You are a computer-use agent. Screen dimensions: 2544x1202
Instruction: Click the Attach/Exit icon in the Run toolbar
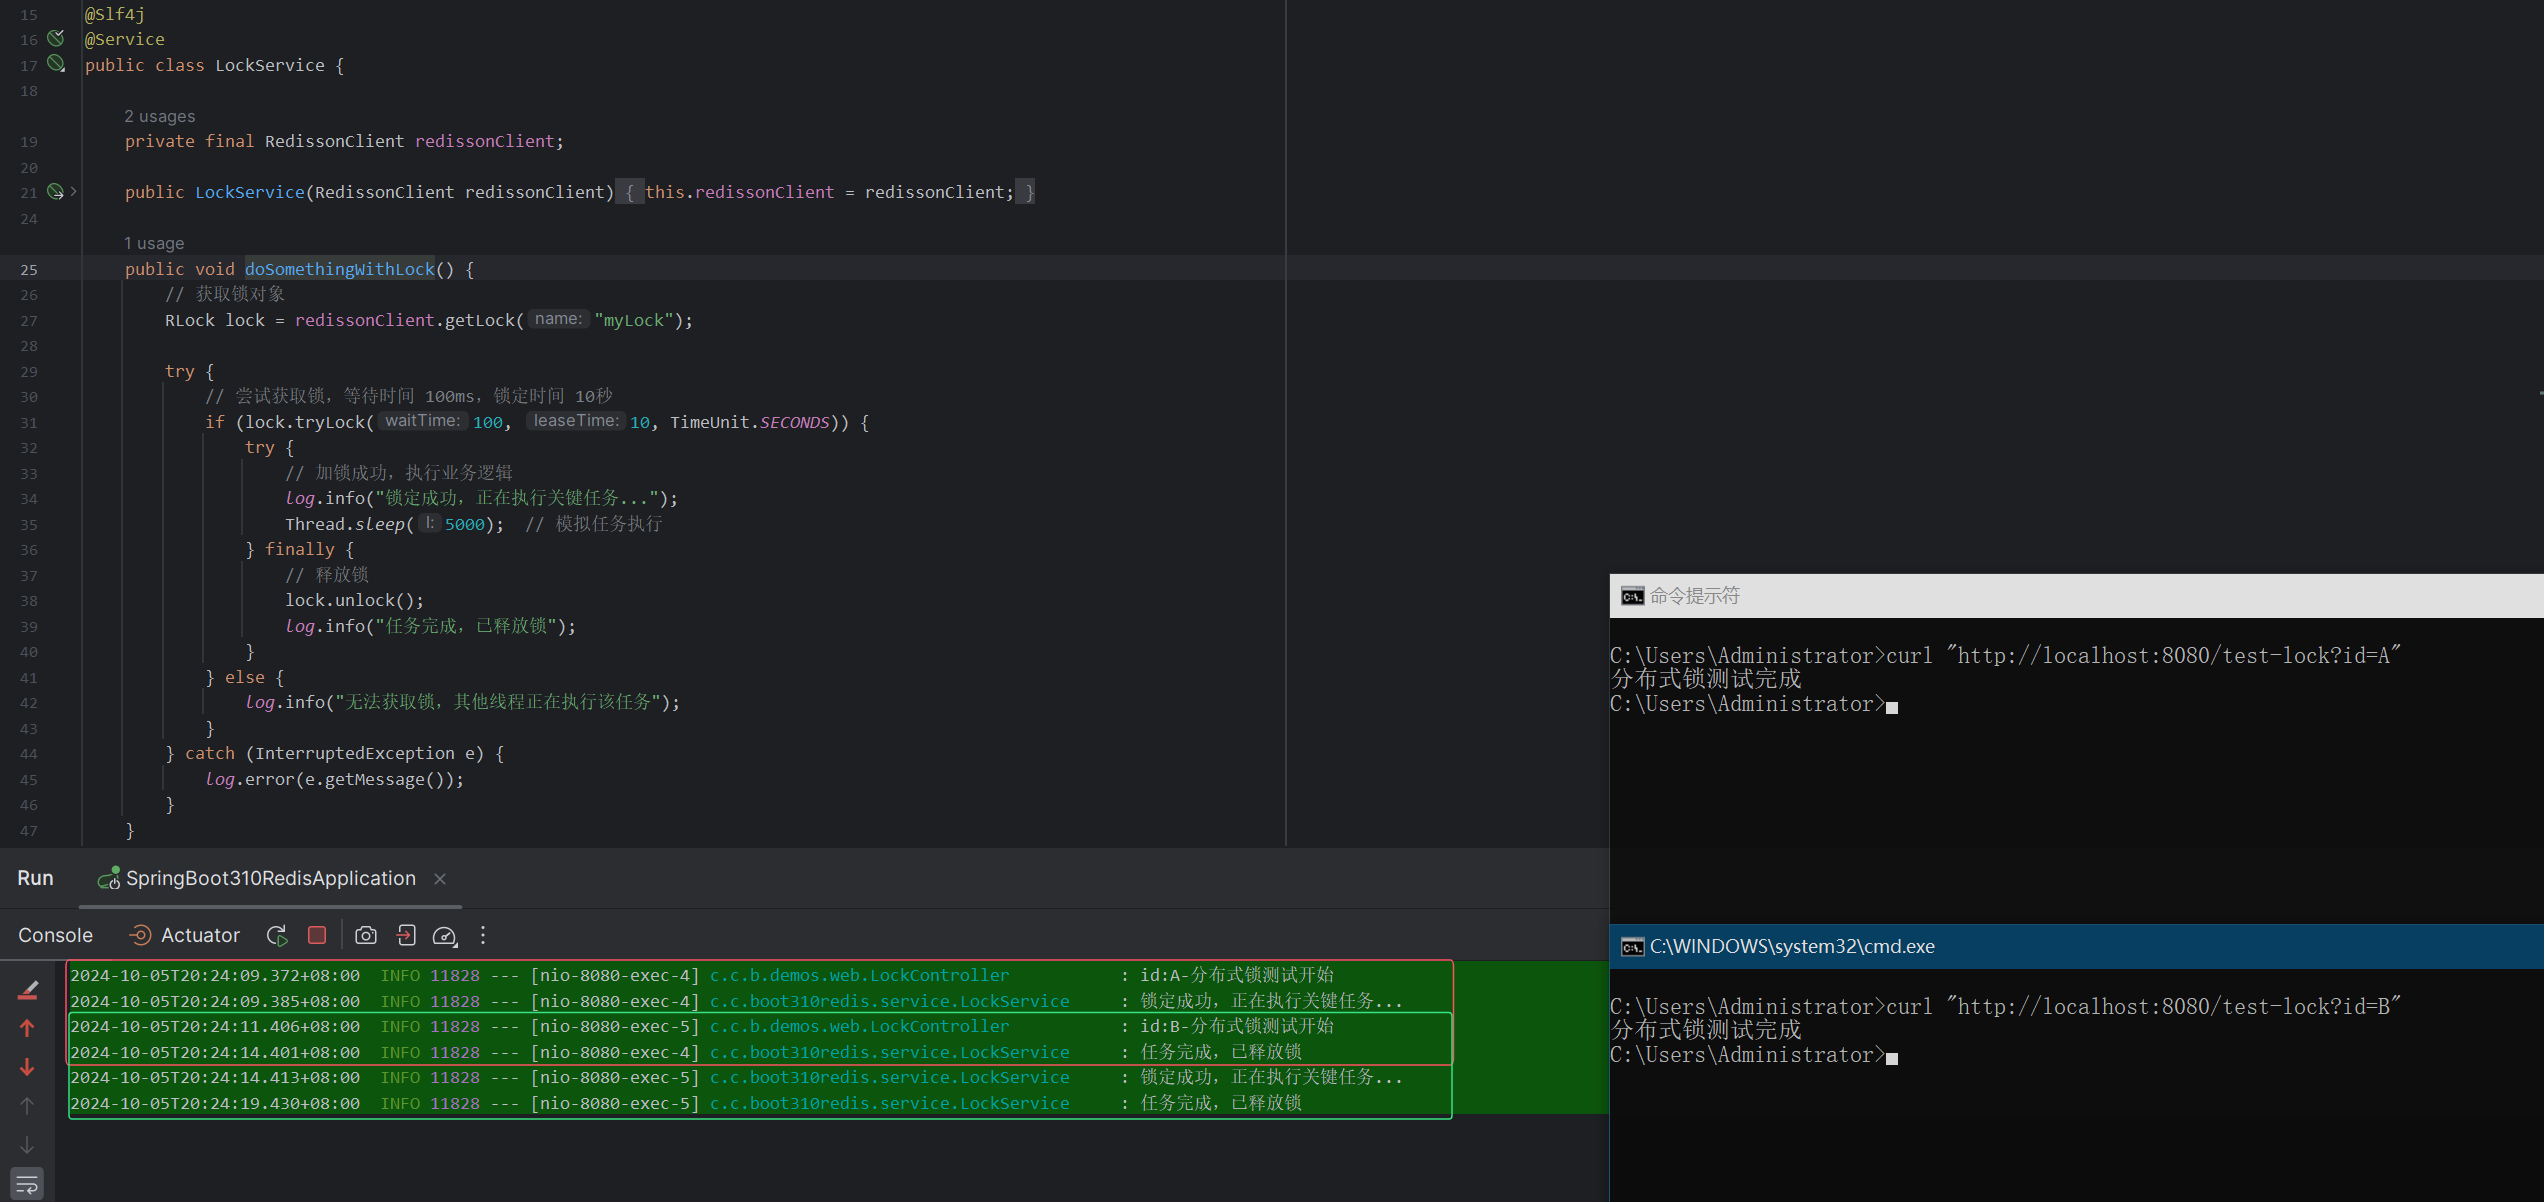coord(406,935)
